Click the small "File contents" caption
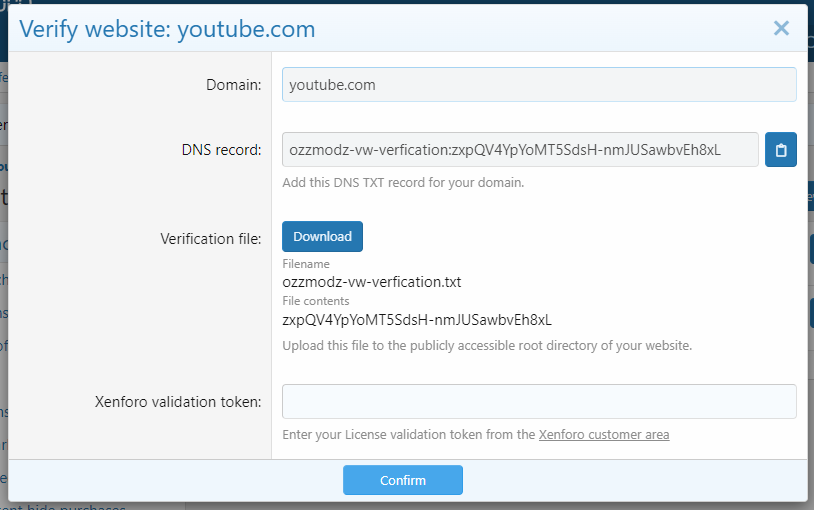Viewport: 814px width, 510px height. [316, 301]
